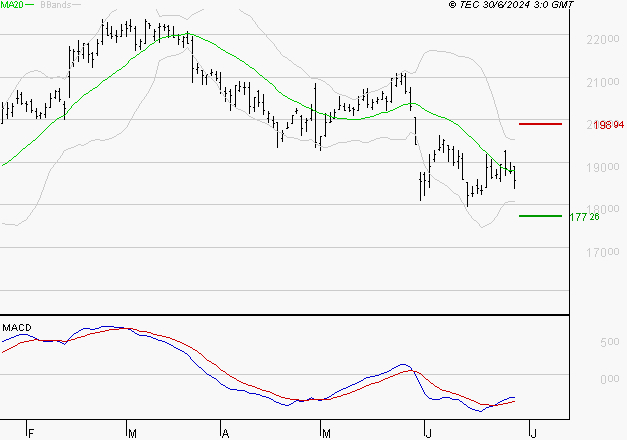Click the MACD 500 axis label
This screenshot has height=440, width=627.
pos(610,342)
